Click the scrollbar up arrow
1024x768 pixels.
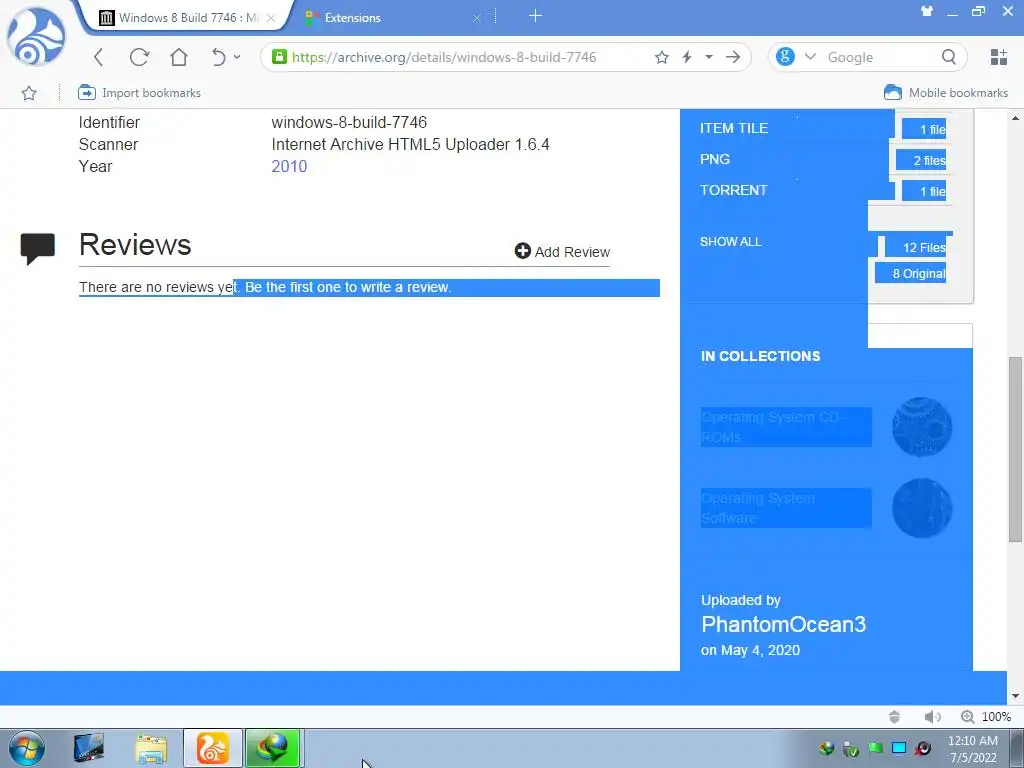pos(1015,118)
